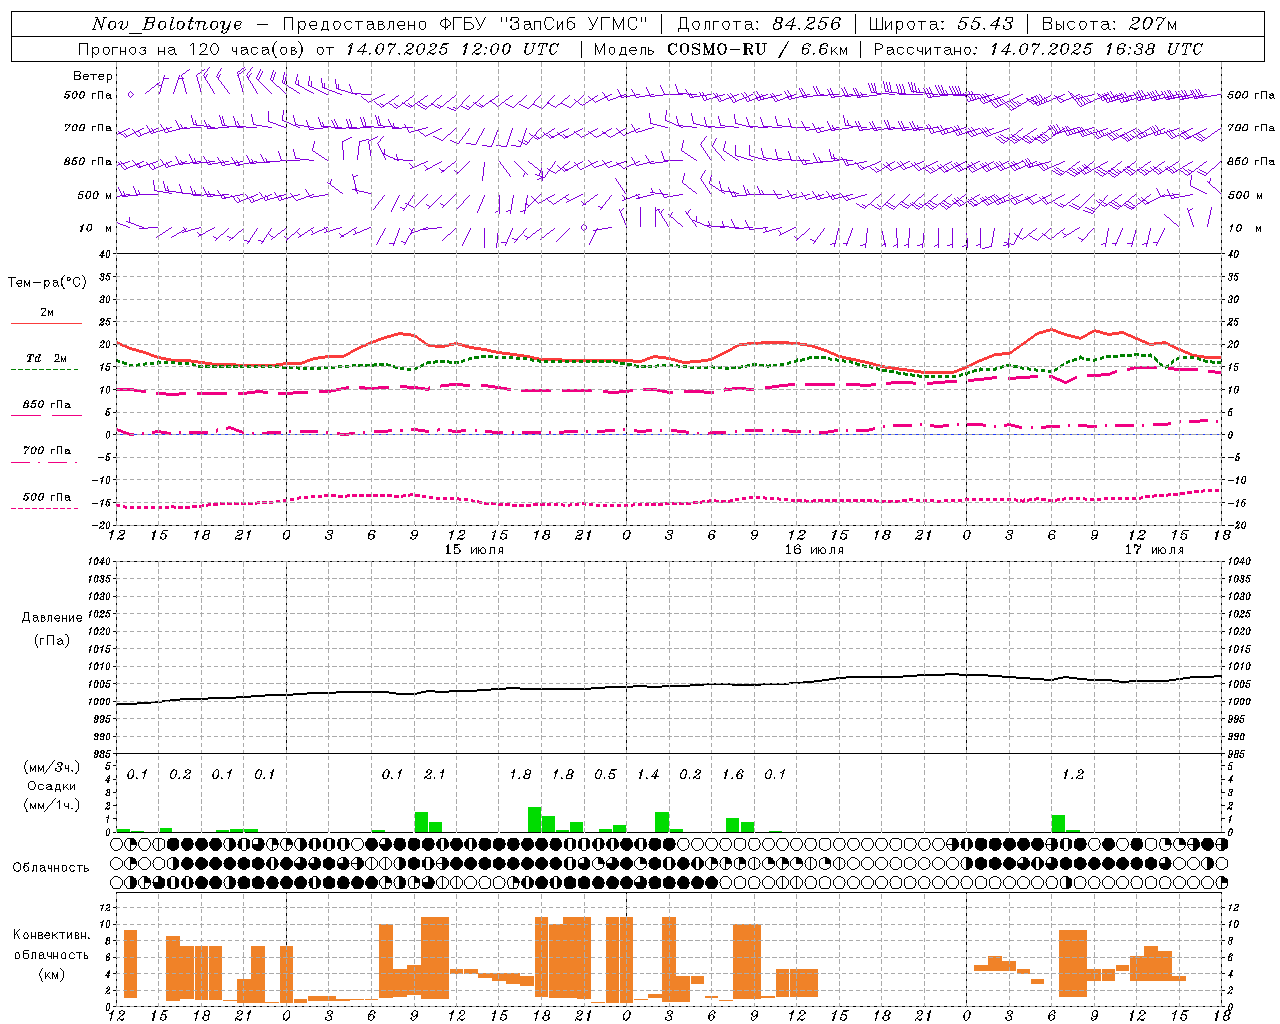1280x1024 pixels.
Task: Click the latitude value 55.43
Action: (x=985, y=24)
